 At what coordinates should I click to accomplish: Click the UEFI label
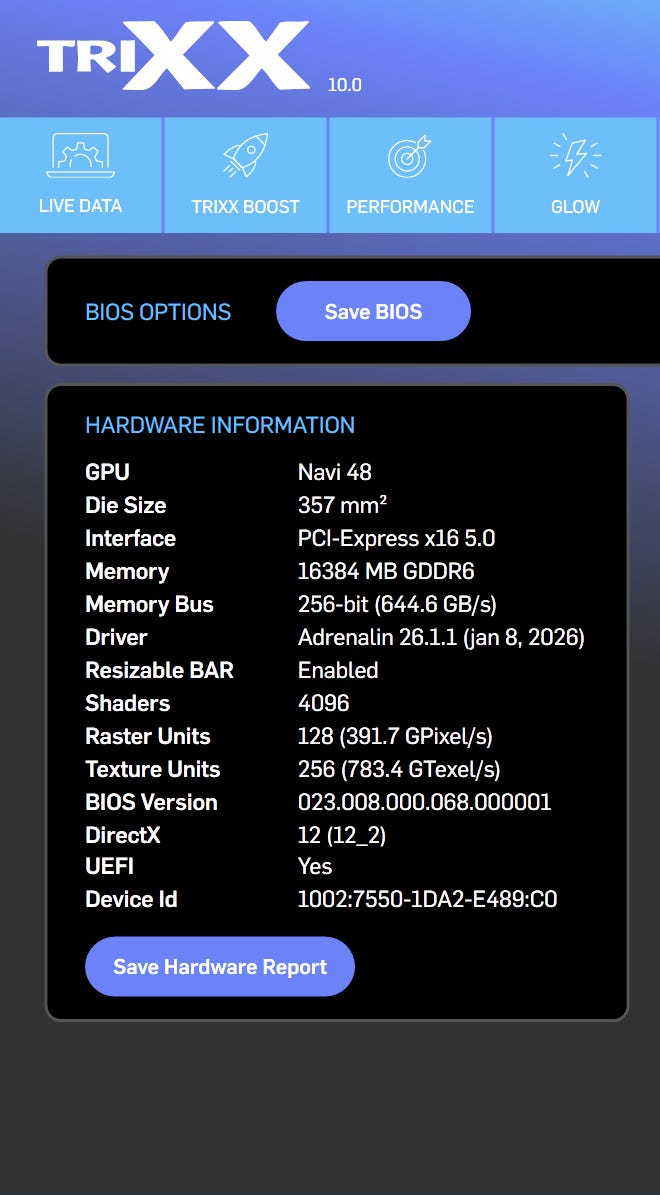(x=110, y=866)
